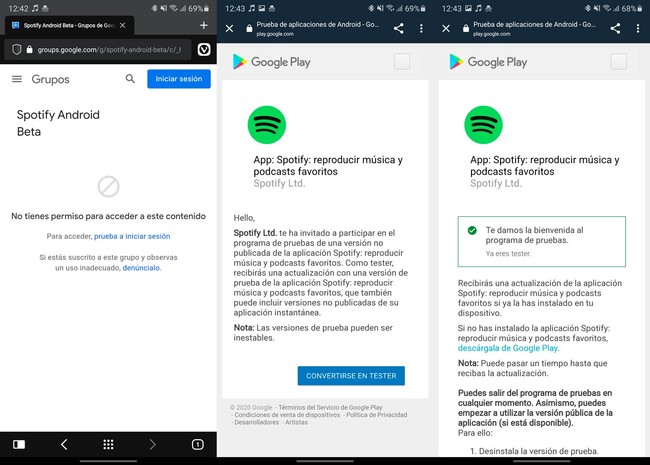Click 'No tienes permiso para acceder' message
Image resolution: width=650 pixels, height=465 pixels.
point(108,216)
